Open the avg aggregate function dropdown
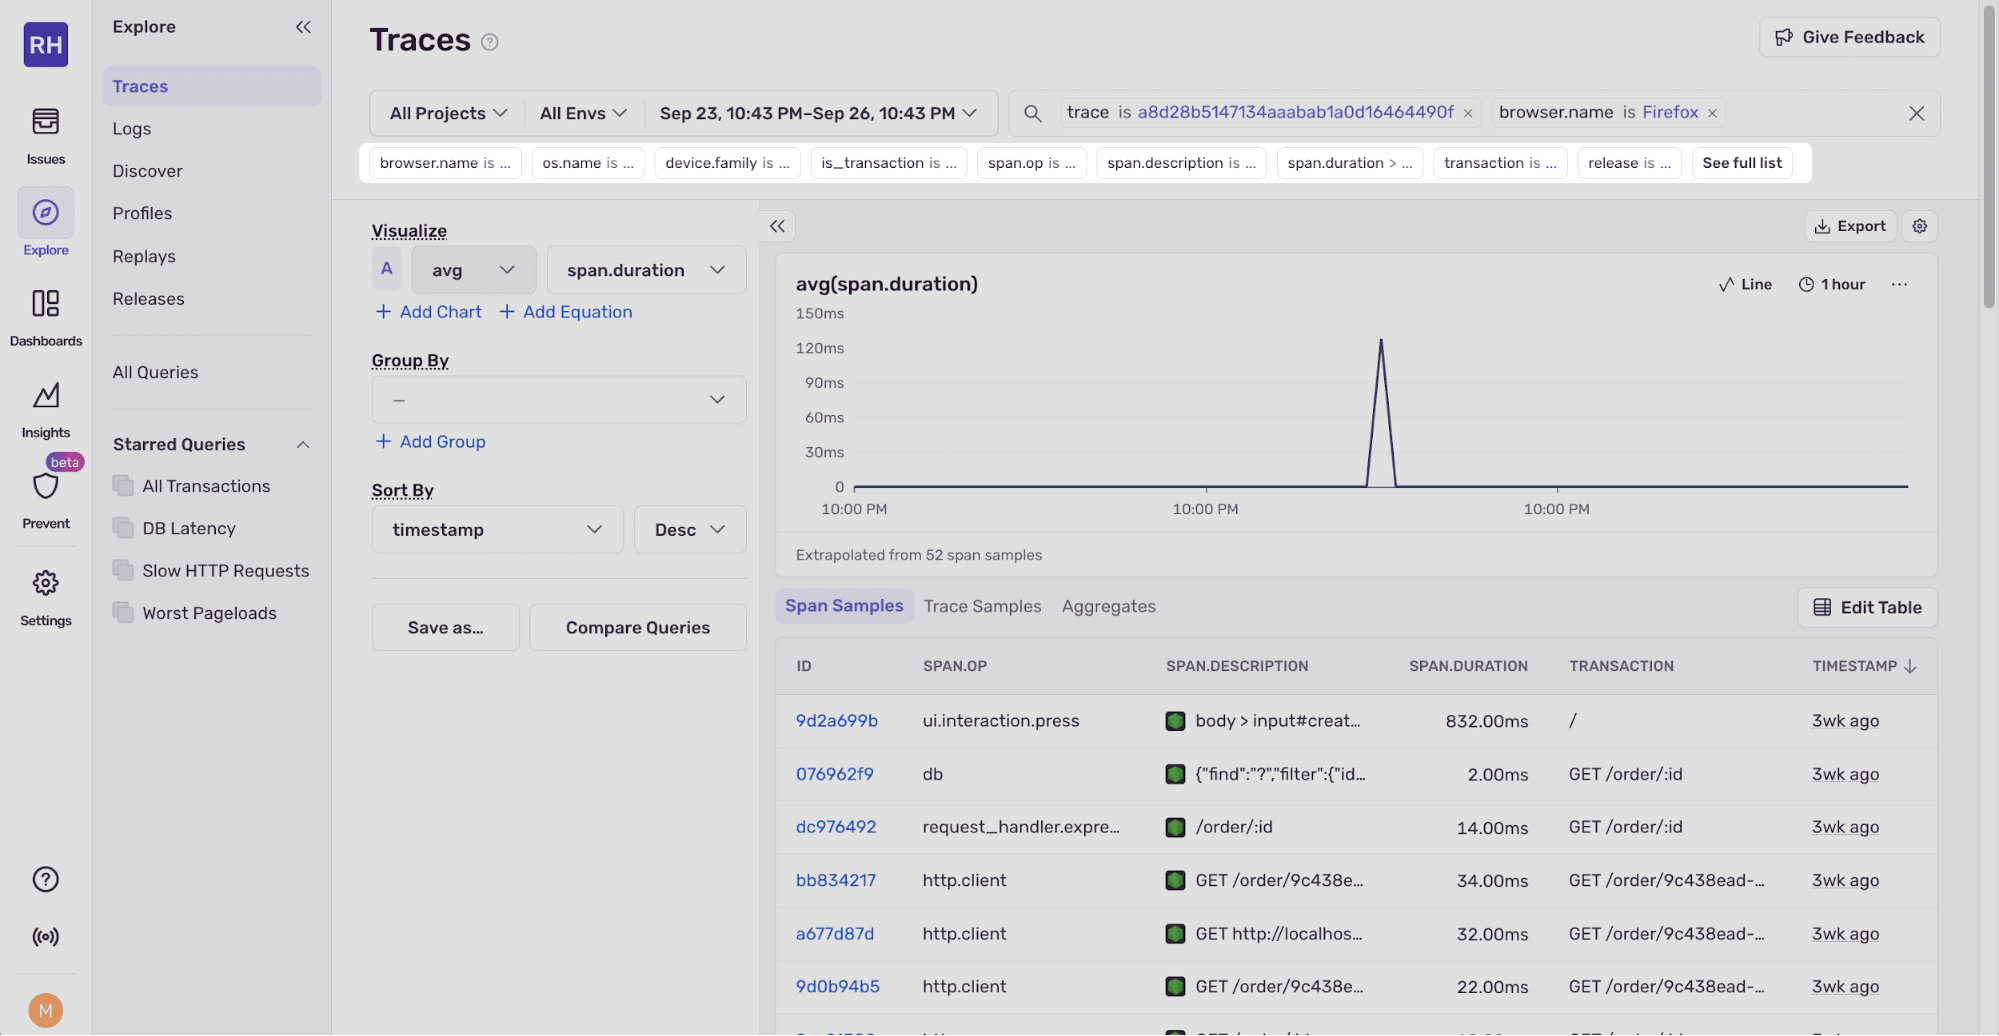Screen dimensions: 1999x1036 click(x=473, y=270)
